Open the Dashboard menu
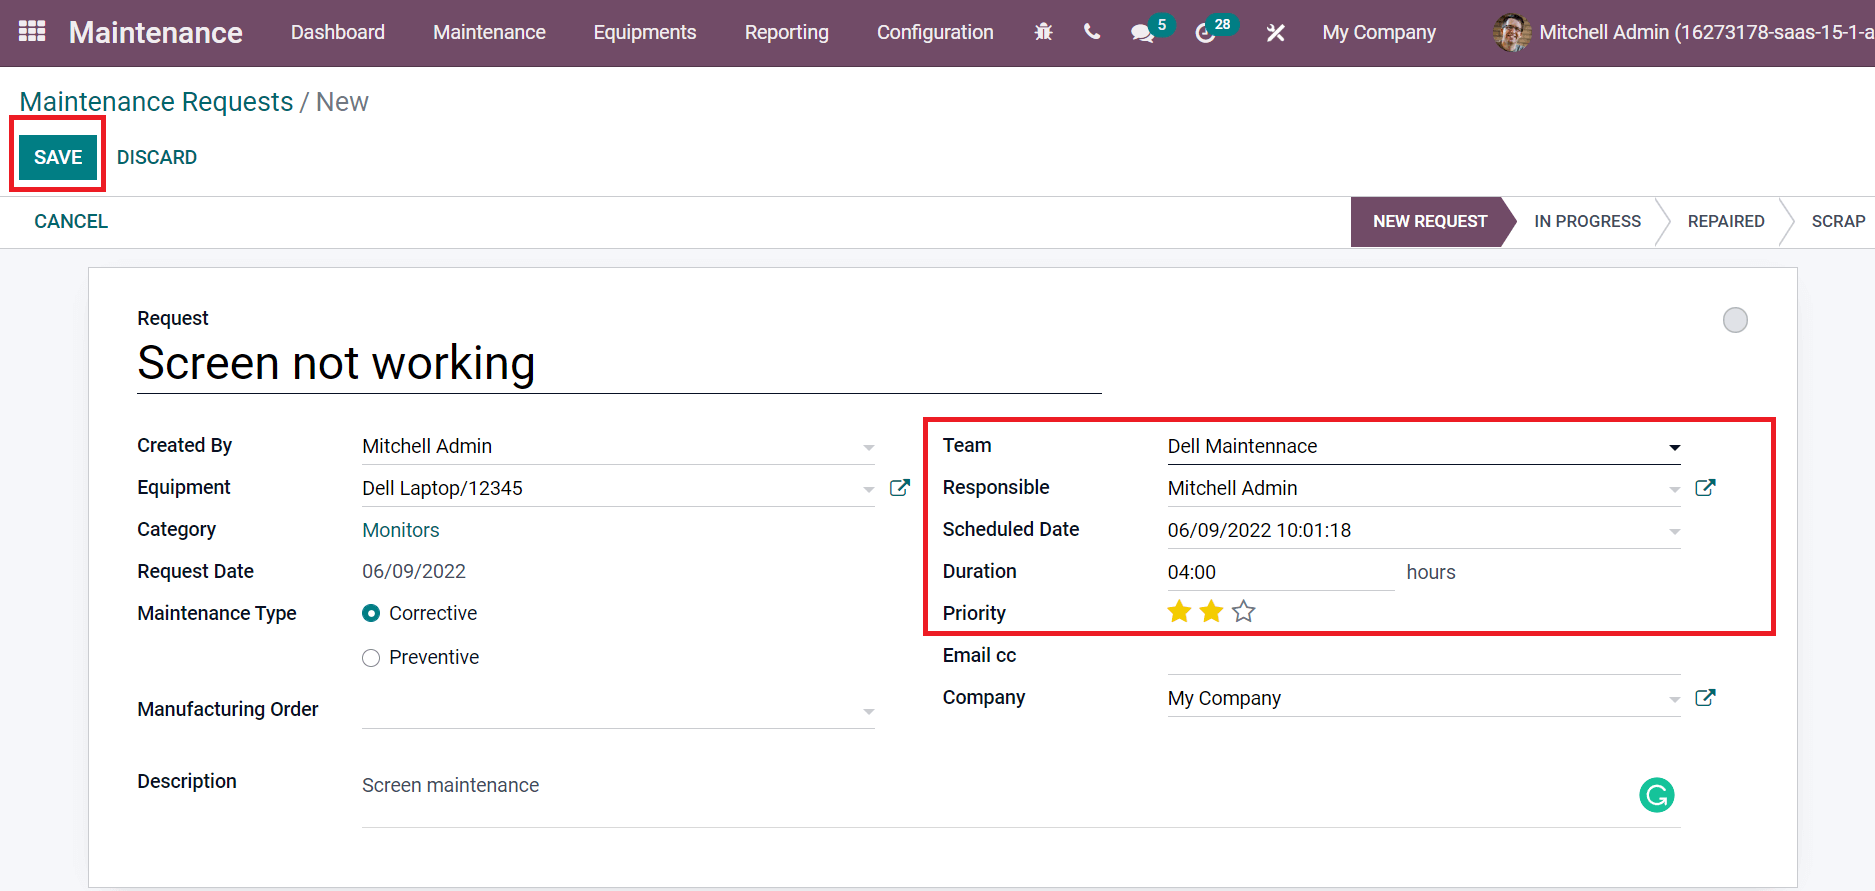Viewport: 1875px width, 891px height. point(338,32)
